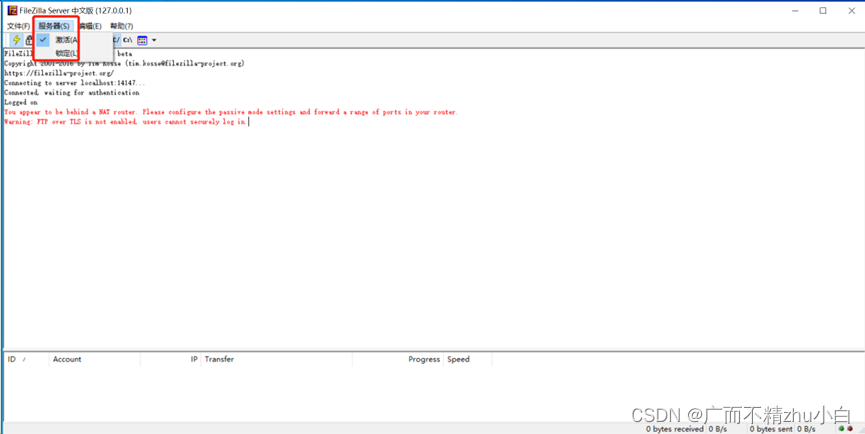The width and height of the screenshot is (865, 434).
Task: Sort connections by the Account column header
Action: (95, 359)
